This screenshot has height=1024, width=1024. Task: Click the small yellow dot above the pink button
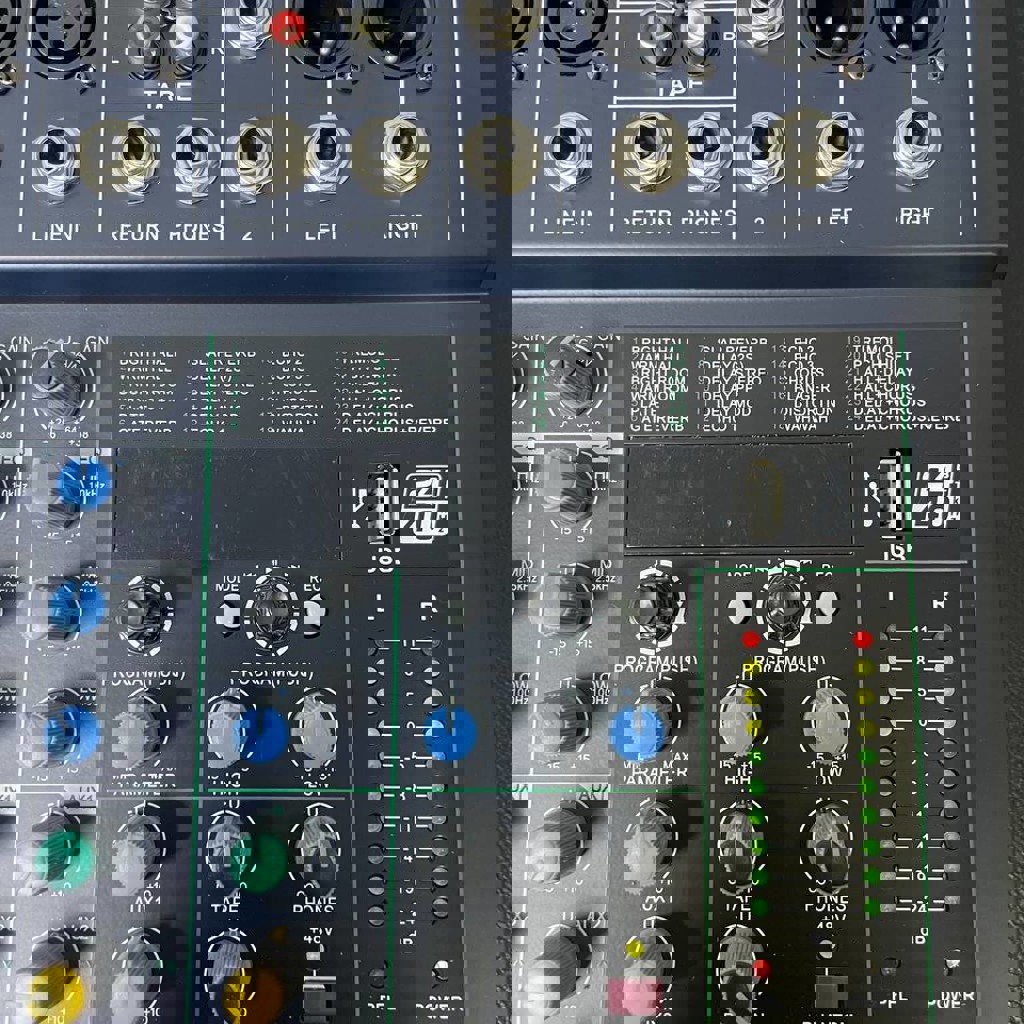pos(634,948)
